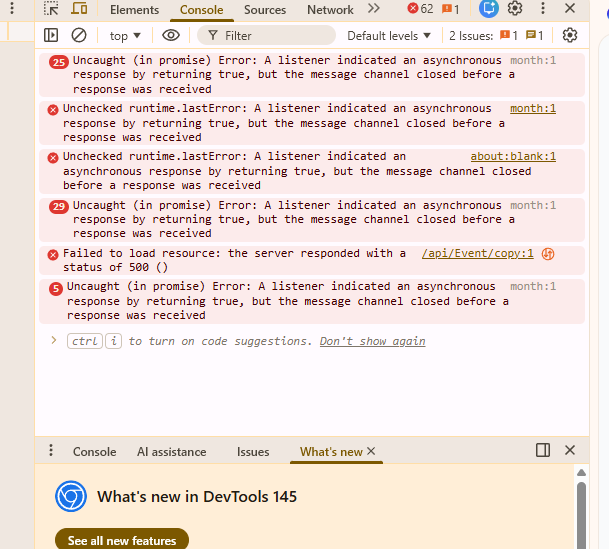The image size is (609, 549).
Task: Click error icon on Failed to load resource
Action: (x=53, y=255)
